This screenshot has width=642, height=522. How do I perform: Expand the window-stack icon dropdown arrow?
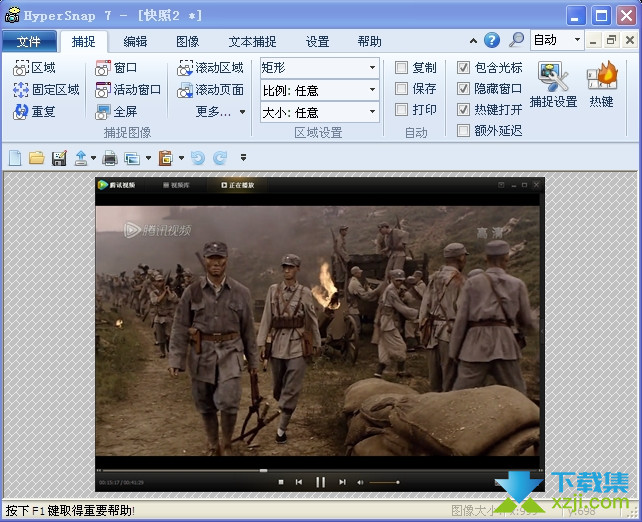pyautogui.click(x=148, y=158)
